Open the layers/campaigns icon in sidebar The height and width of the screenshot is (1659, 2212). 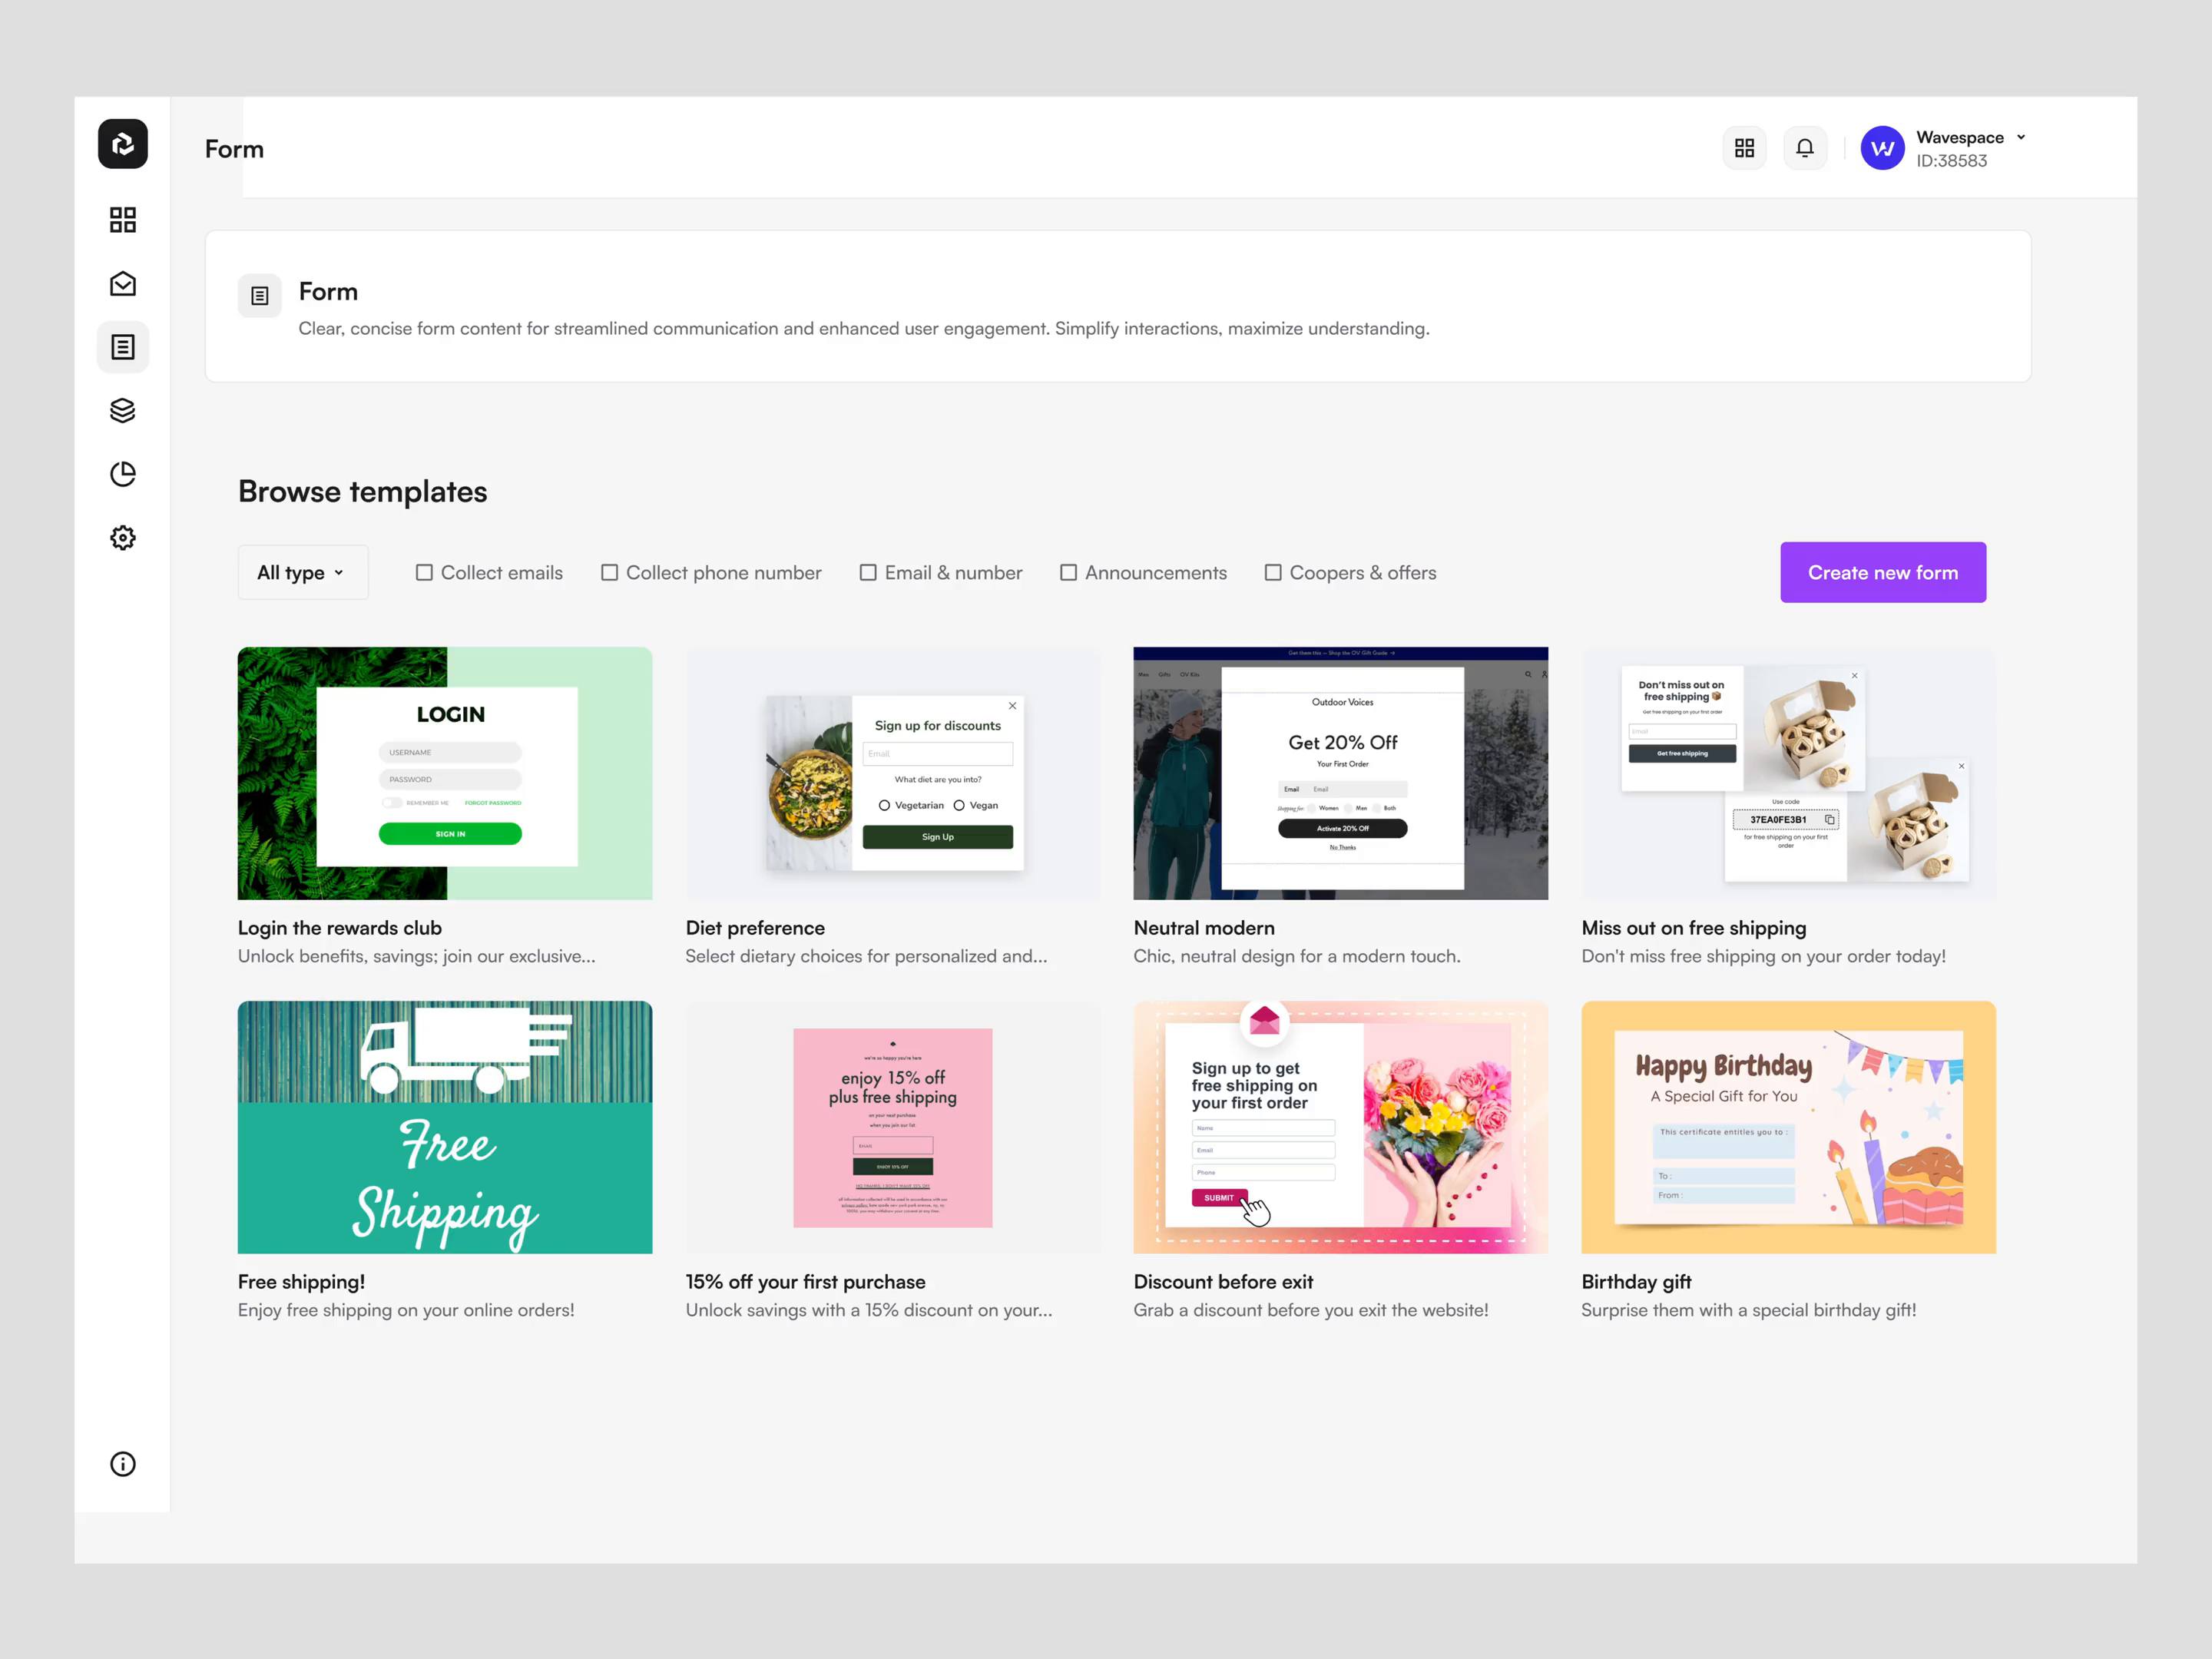pos(122,410)
